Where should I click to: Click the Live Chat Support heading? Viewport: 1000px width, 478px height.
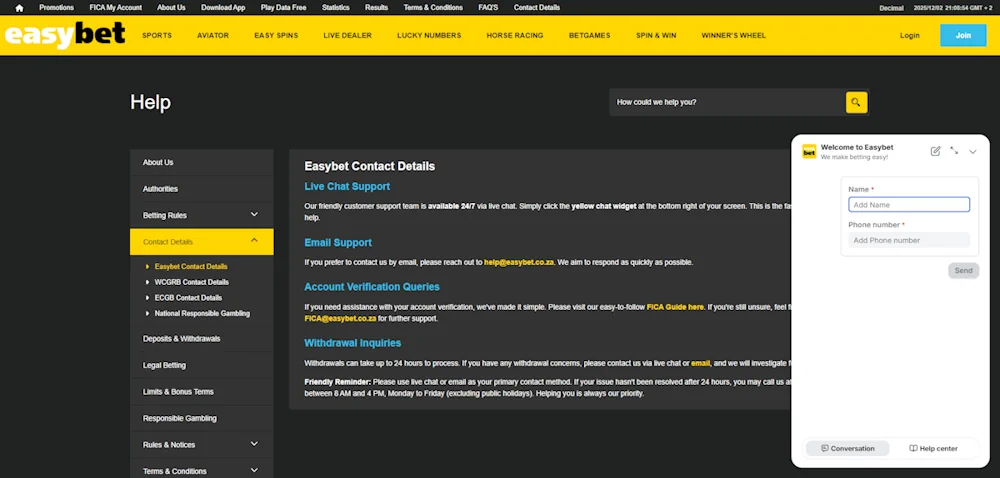coord(348,187)
